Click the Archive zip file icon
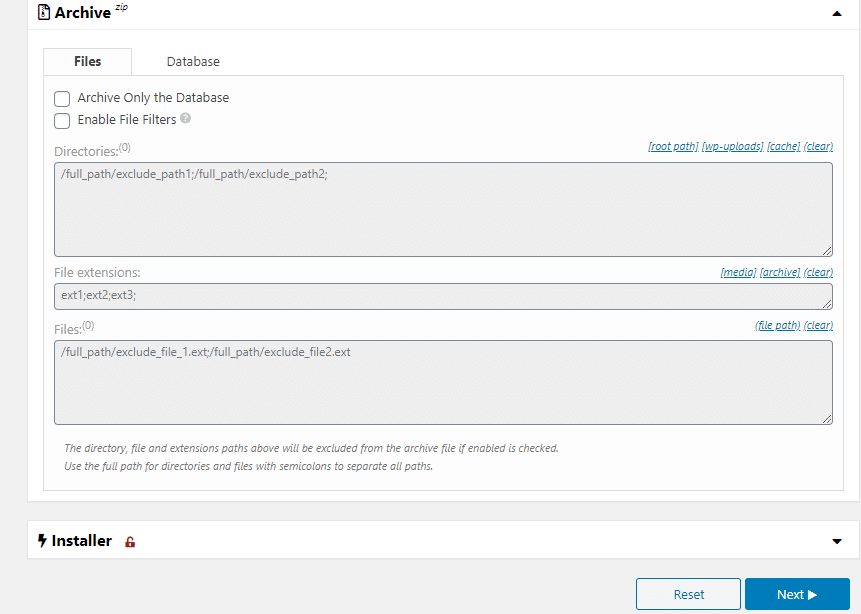The image size is (861, 614). tap(41, 12)
